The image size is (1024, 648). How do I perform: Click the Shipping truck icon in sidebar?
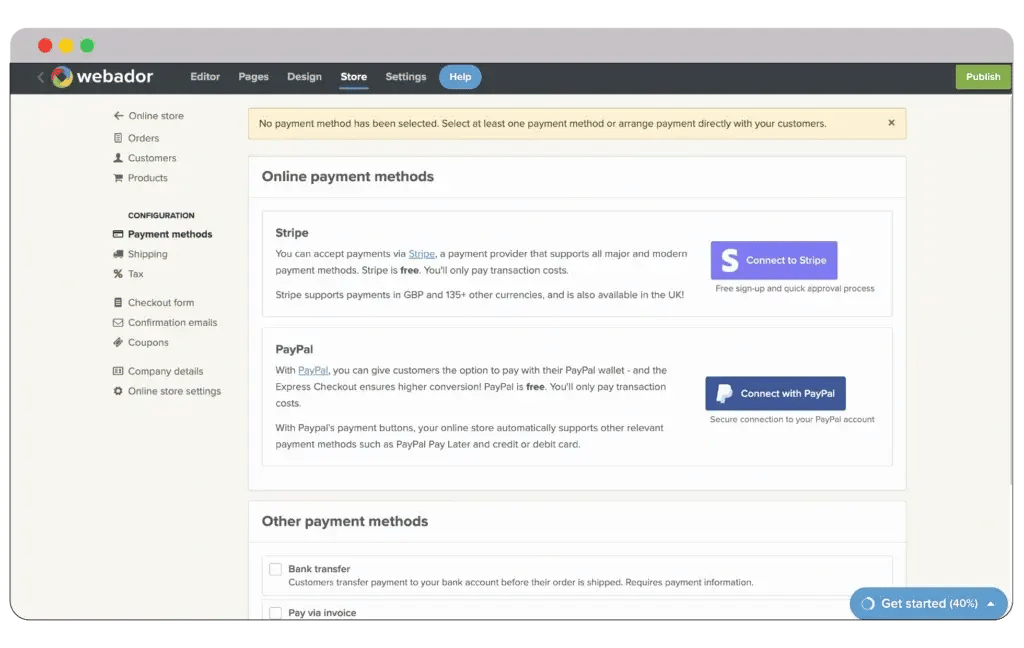click(118, 254)
